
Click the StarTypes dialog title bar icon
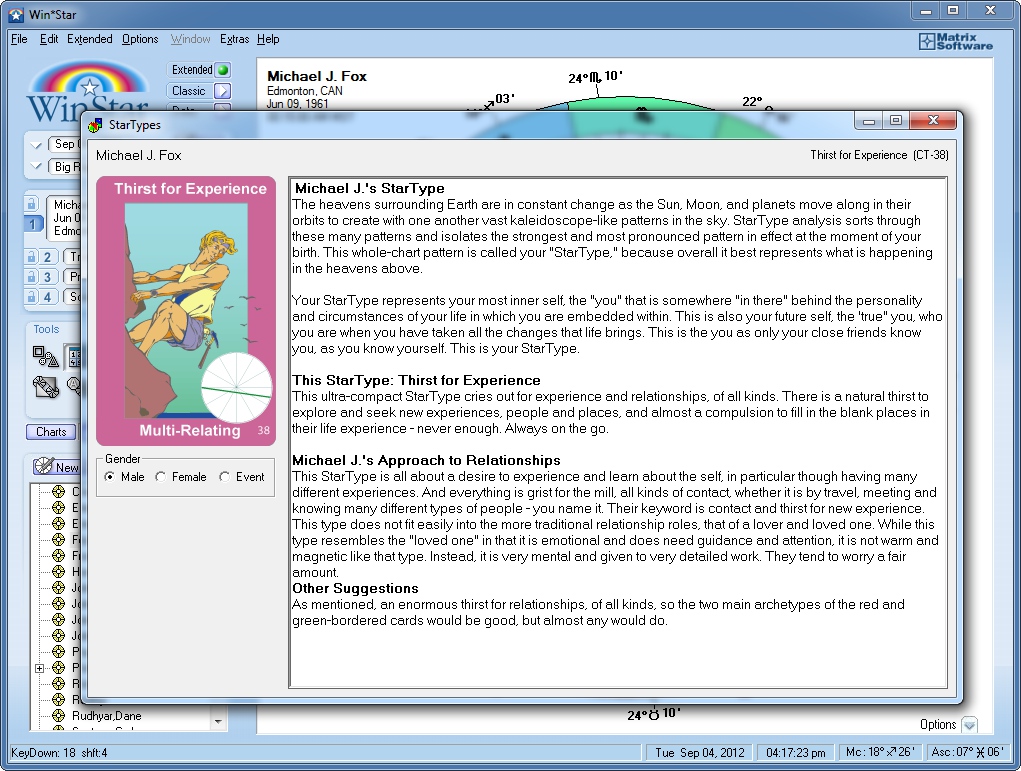96,124
